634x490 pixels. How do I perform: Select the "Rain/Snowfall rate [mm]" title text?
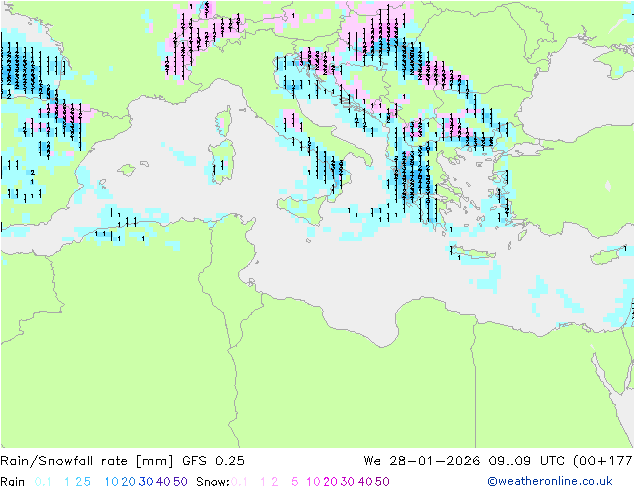[x=87, y=461]
